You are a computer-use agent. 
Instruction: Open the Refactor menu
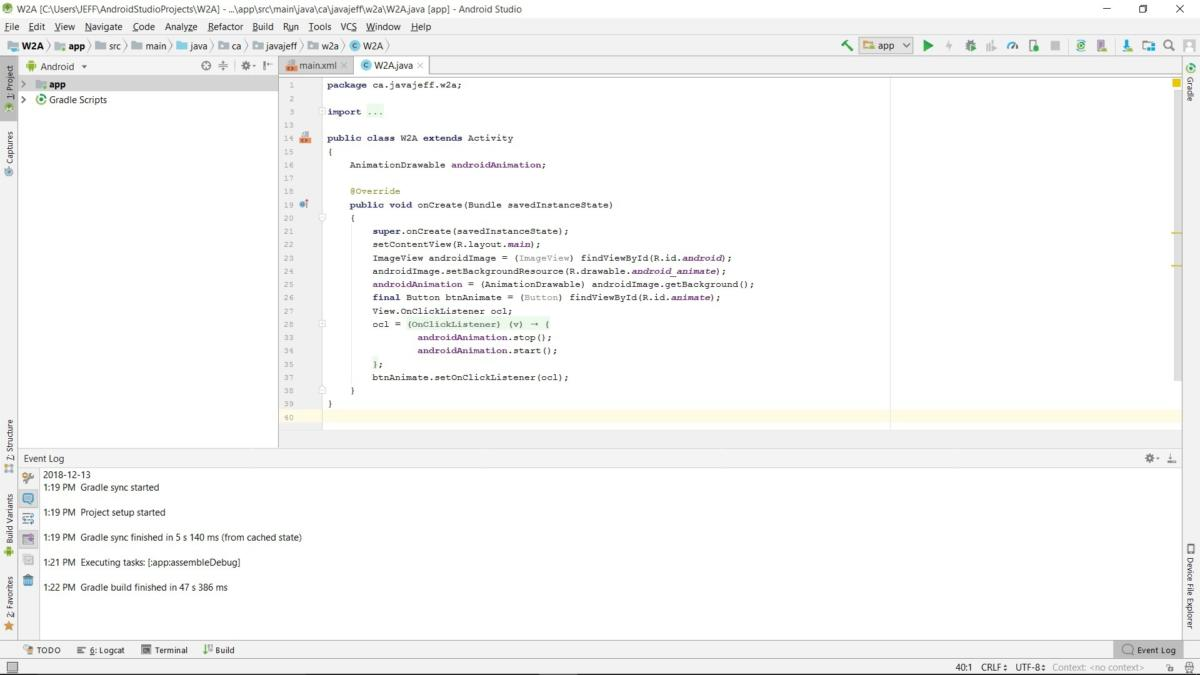click(225, 27)
